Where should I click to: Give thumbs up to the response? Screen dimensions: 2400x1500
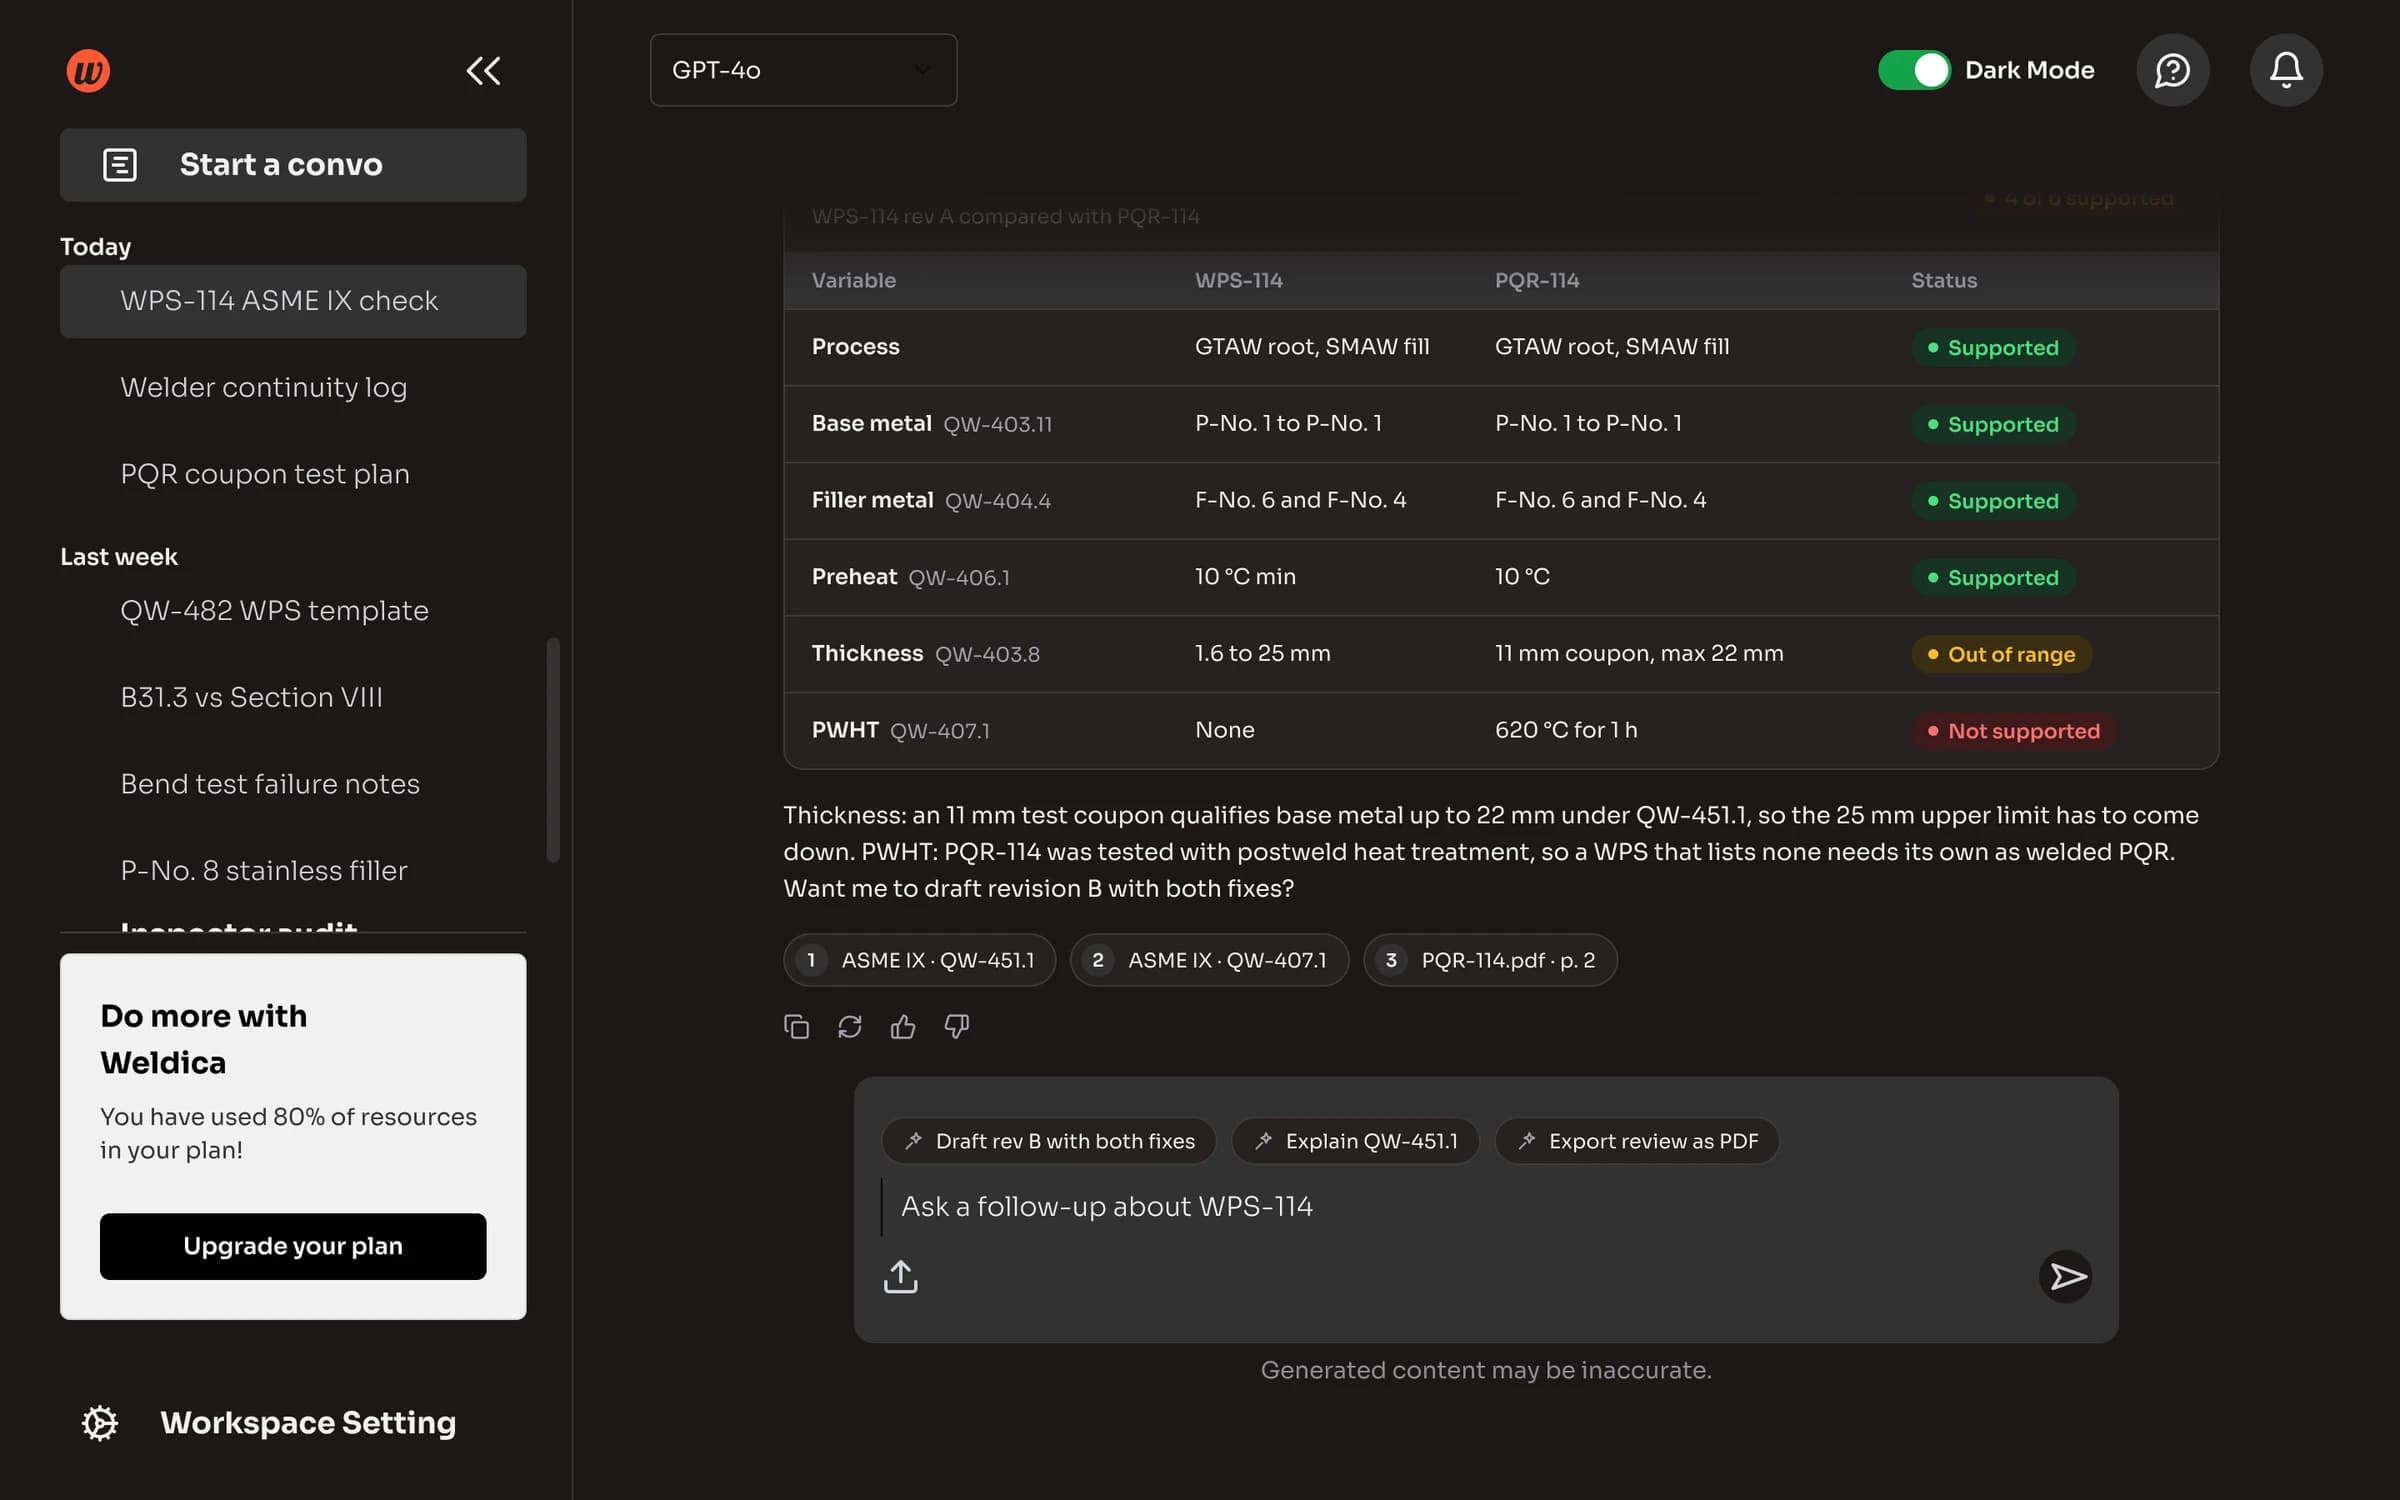(903, 1027)
